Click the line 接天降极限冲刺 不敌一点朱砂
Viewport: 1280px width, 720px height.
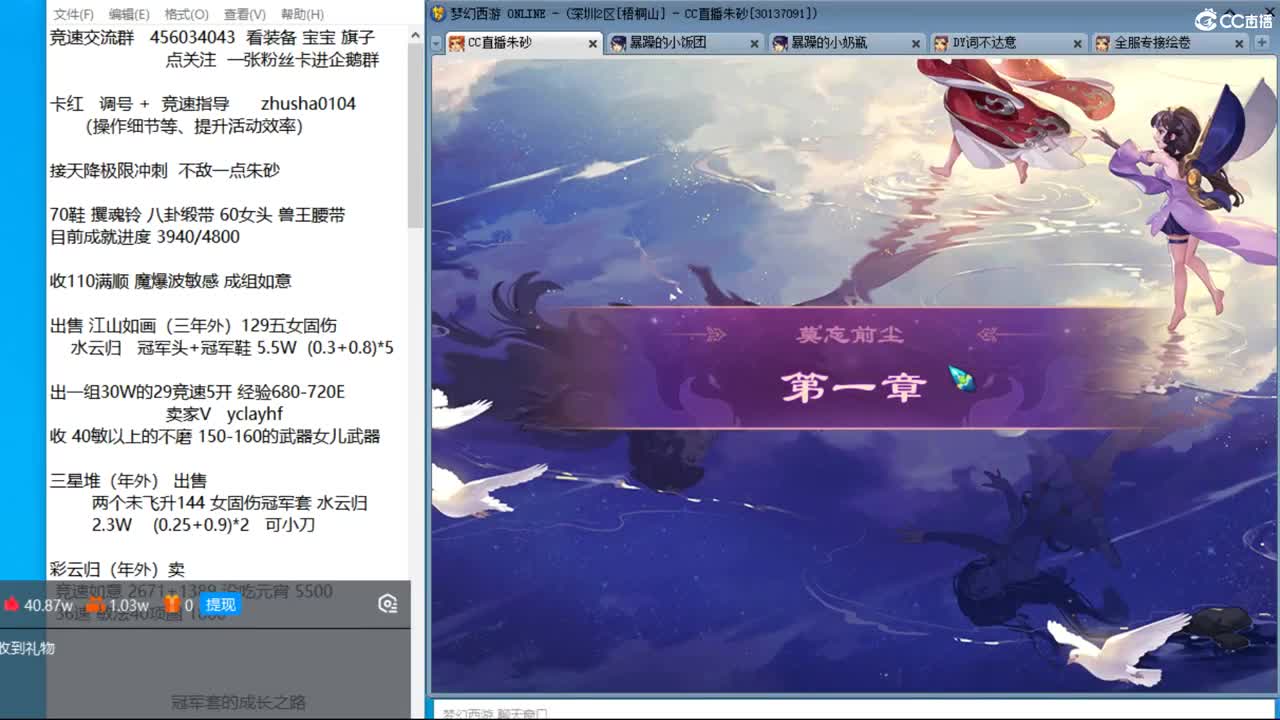(165, 171)
